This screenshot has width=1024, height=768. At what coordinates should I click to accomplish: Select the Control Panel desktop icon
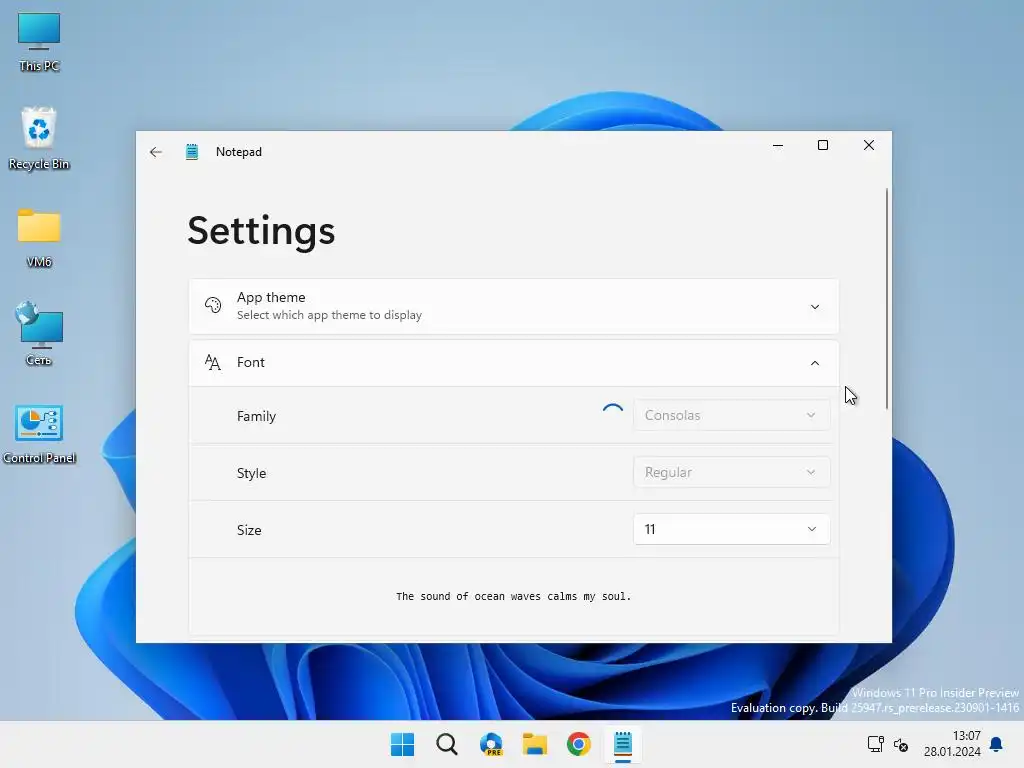coord(39,434)
